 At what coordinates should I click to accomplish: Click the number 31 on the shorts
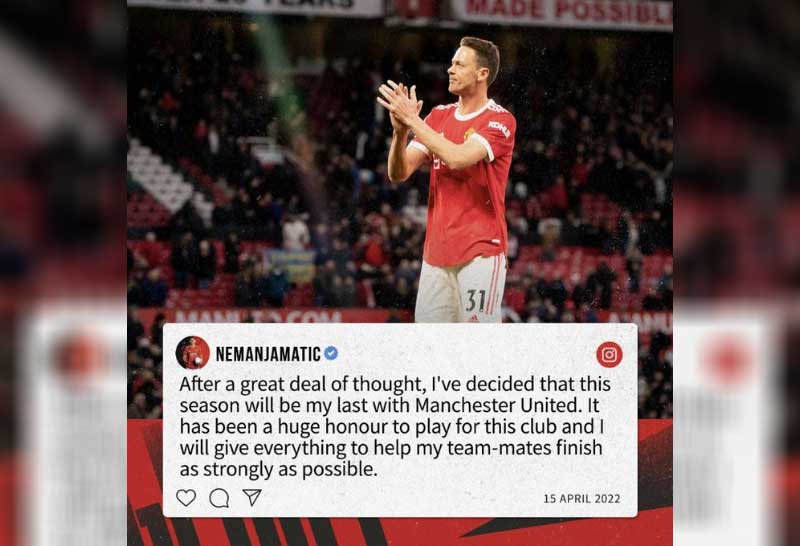click(476, 301)
